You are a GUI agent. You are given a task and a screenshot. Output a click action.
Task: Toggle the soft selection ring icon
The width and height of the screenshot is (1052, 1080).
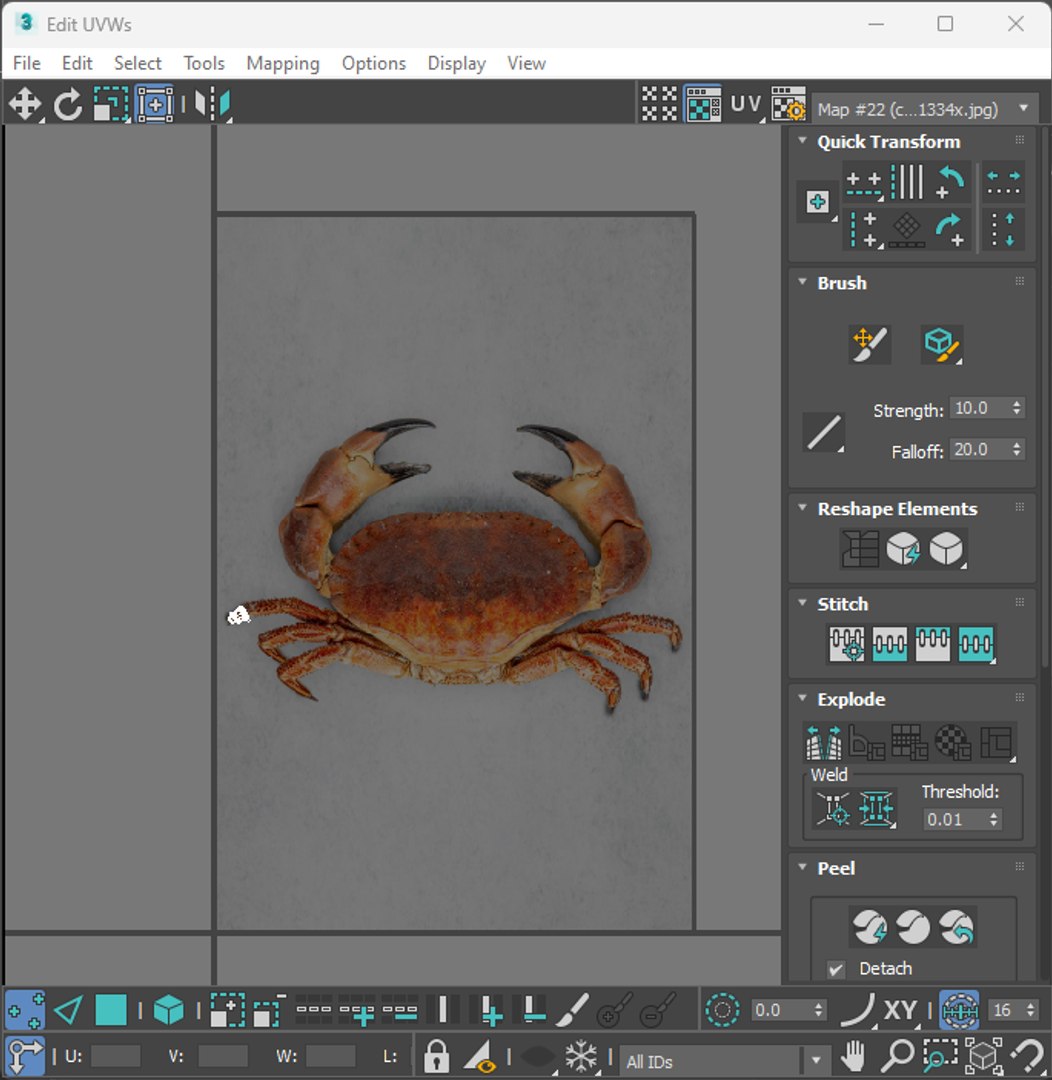(722, 1010)
